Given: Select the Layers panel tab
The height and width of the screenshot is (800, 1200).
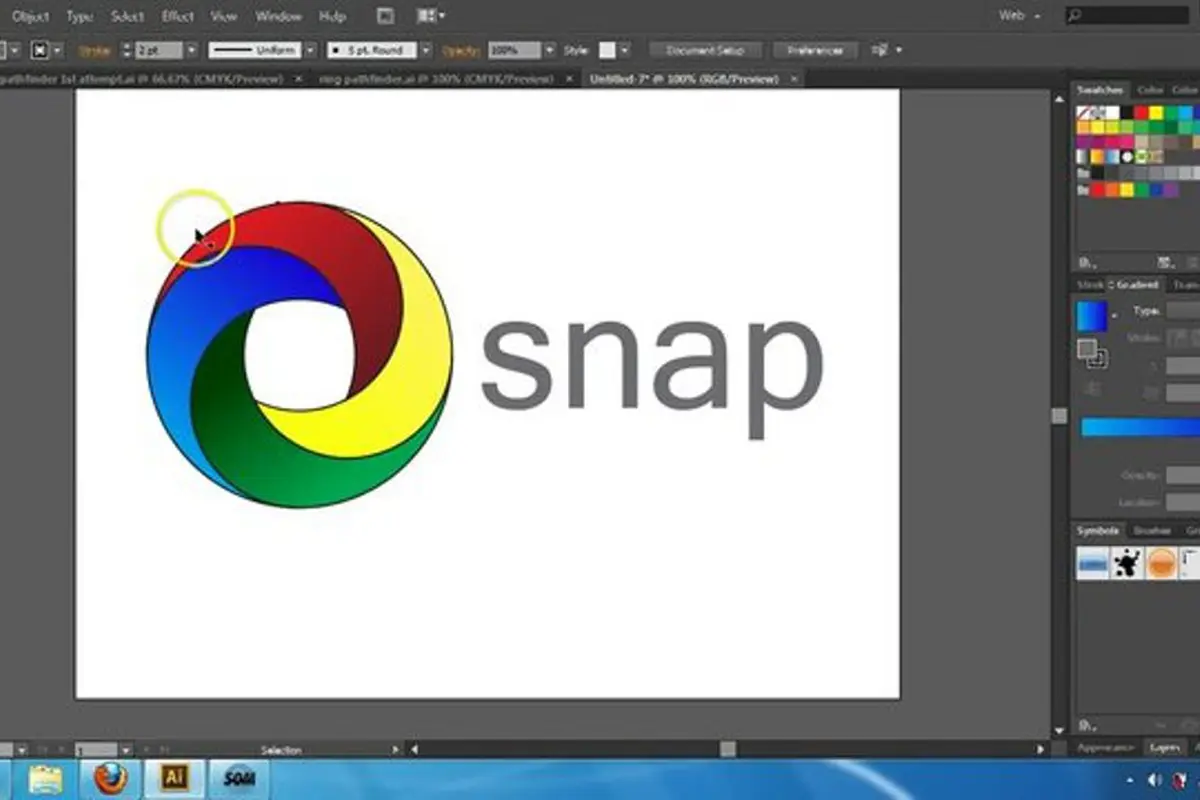Looking at the screenshot, I should (x=1163, y=747).
